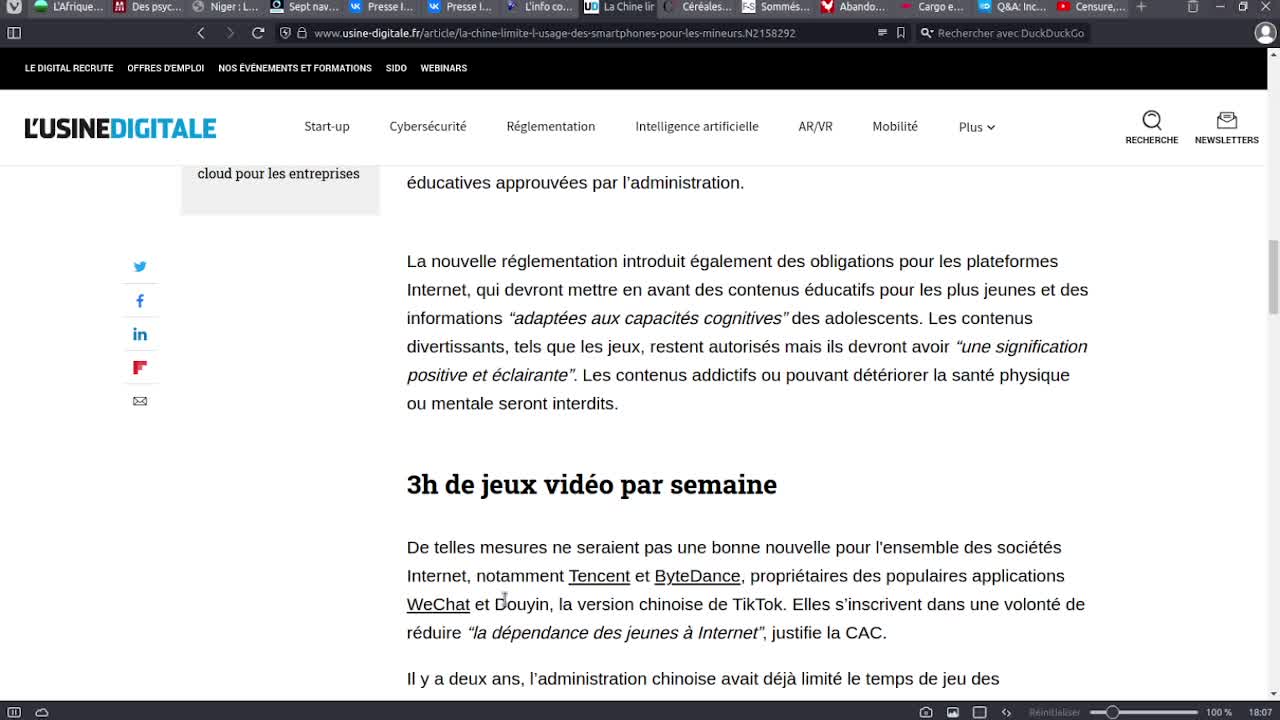Go forward to next page
The height and width of the screenshot is (720, 1280).
click(229, 33)
